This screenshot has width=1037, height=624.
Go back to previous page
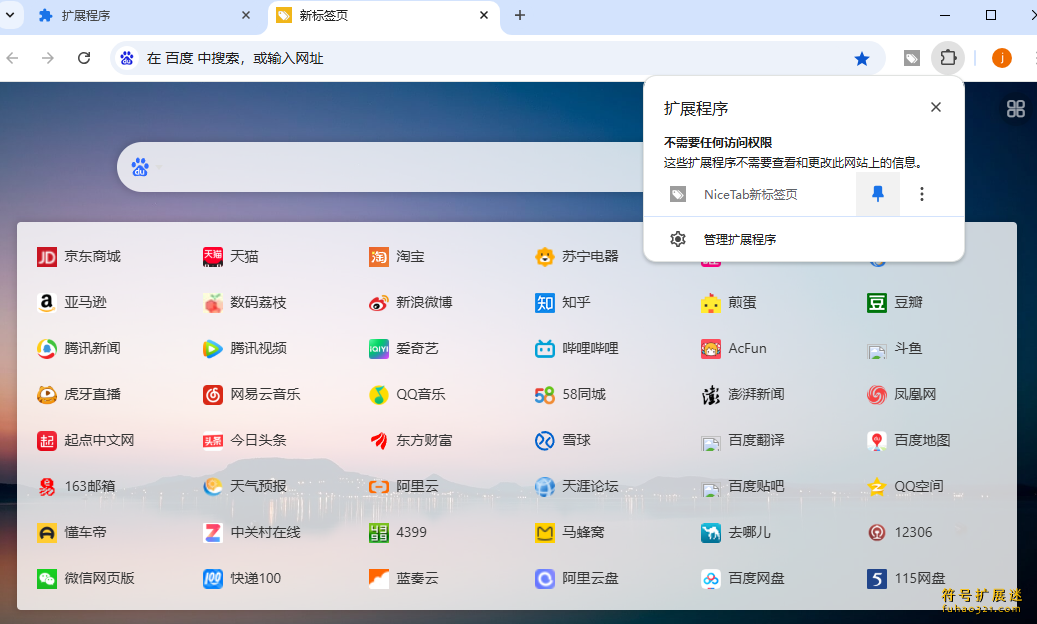[x=12, y=58]
